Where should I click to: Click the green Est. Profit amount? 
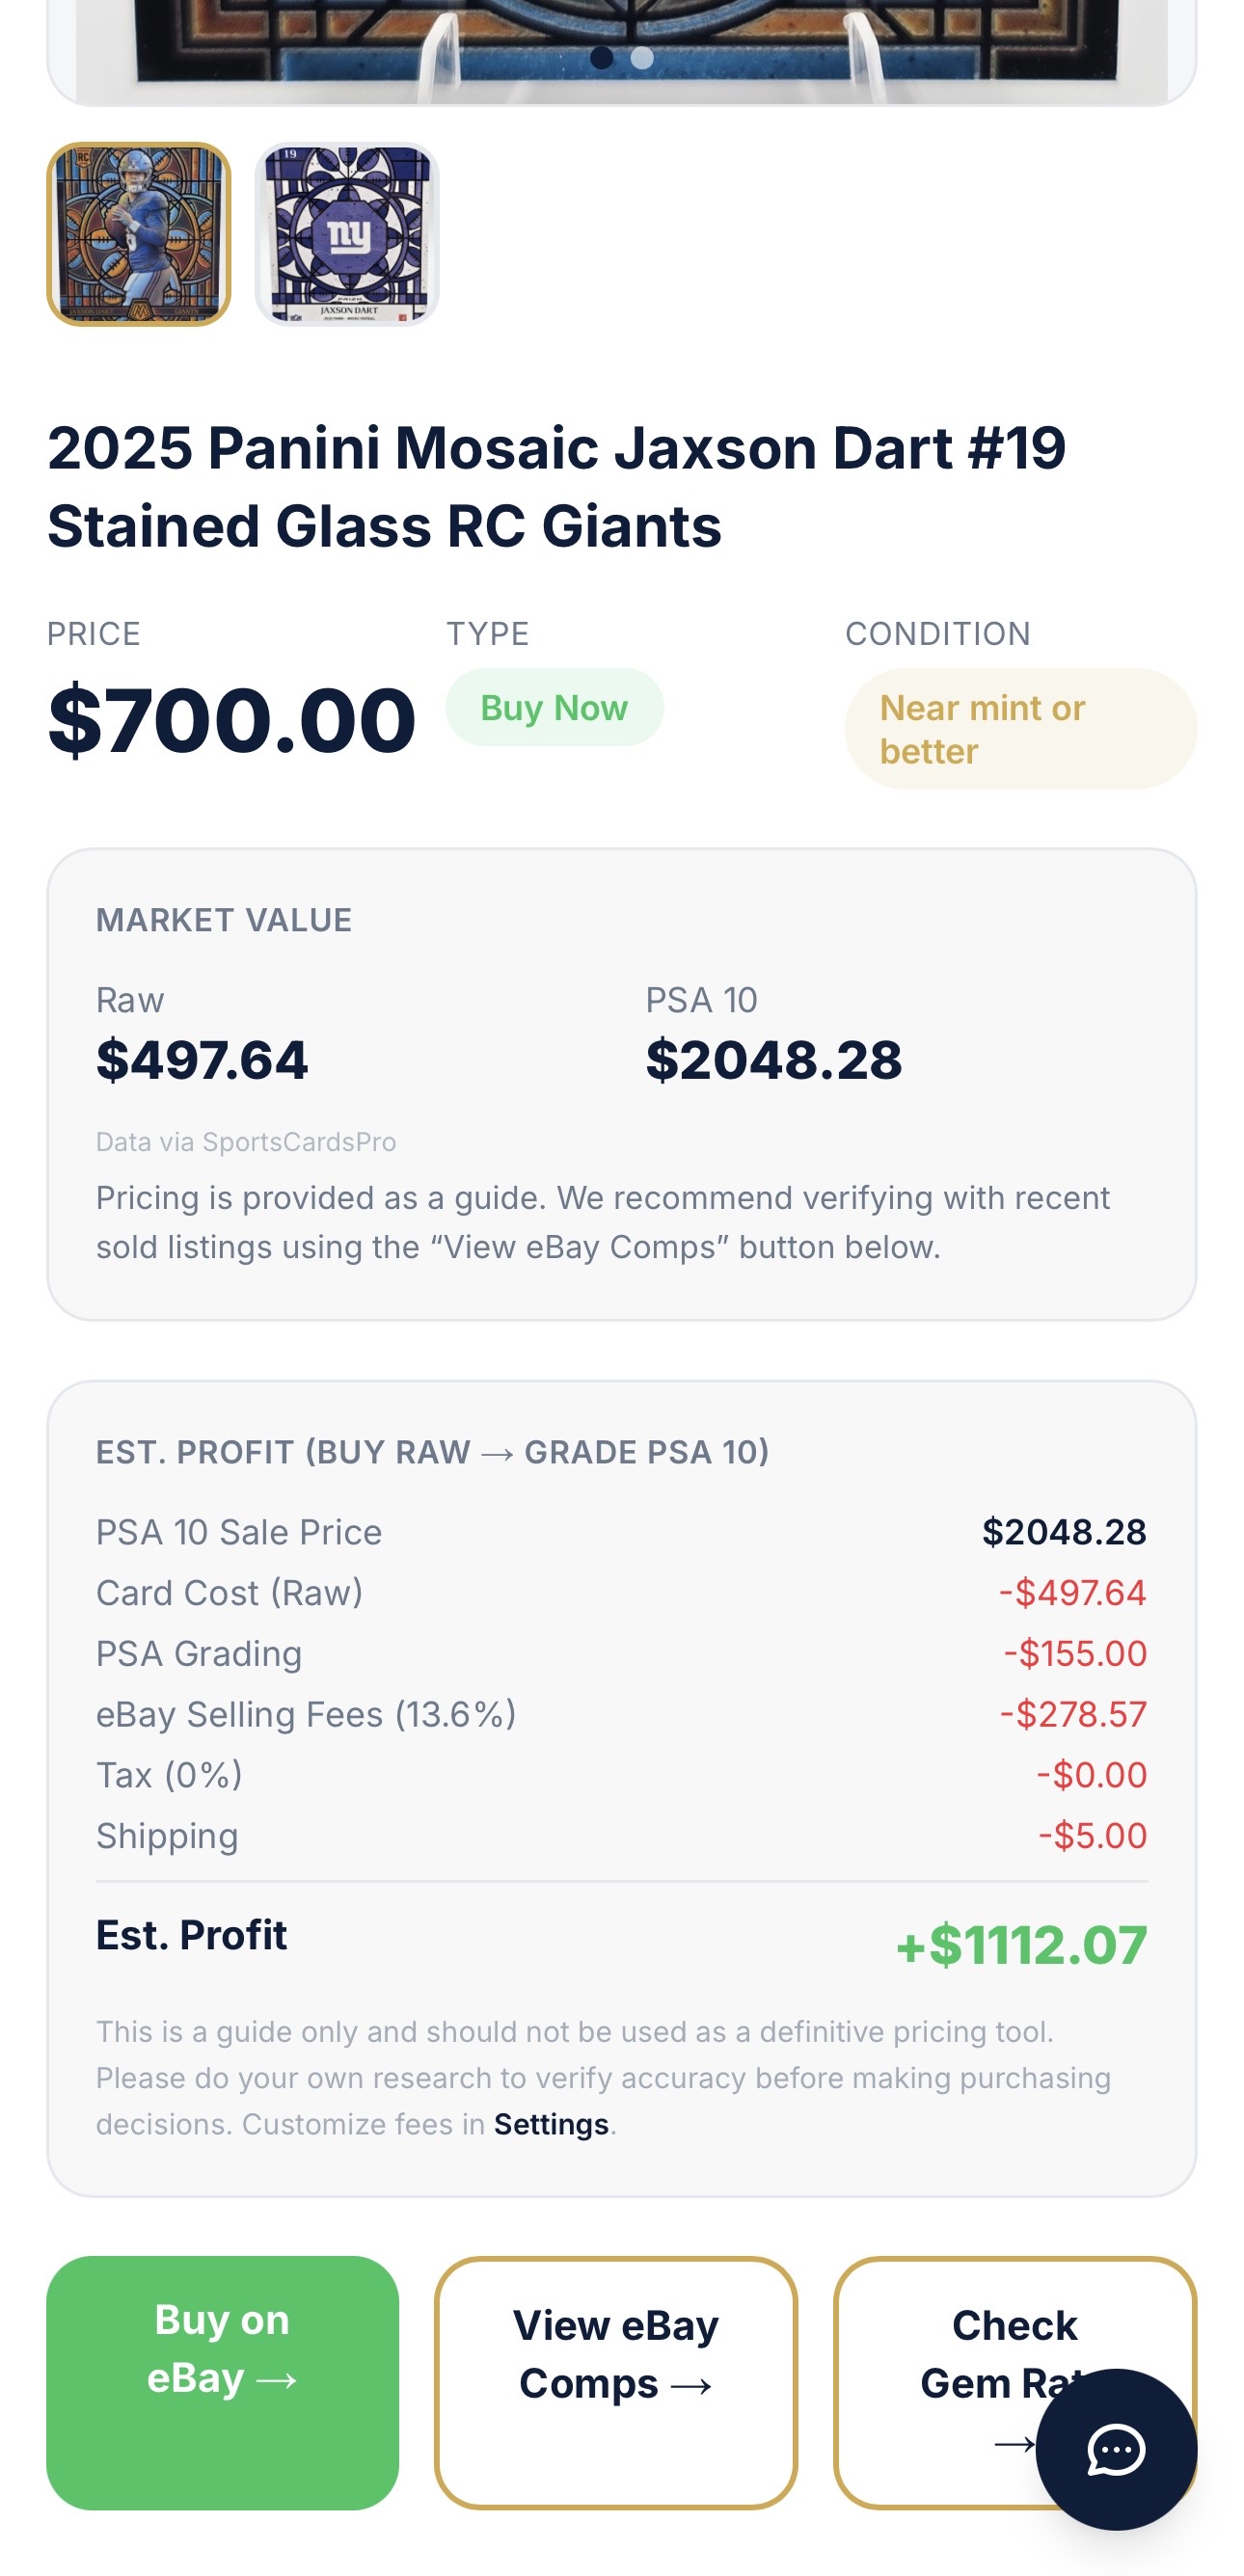pyautogui.click(x=1021, y=1945)
